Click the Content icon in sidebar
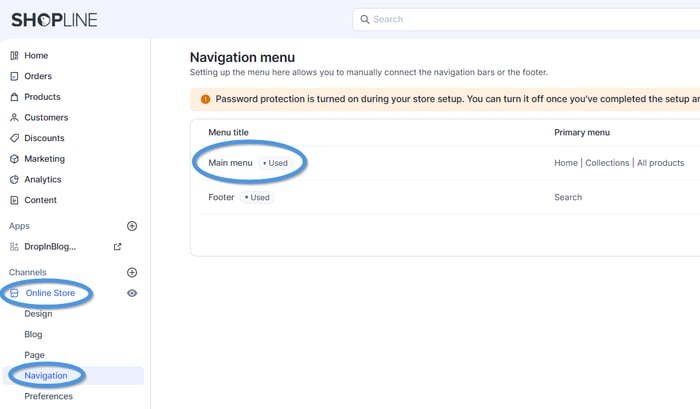 pyautogui.click(x=14, y=200)
